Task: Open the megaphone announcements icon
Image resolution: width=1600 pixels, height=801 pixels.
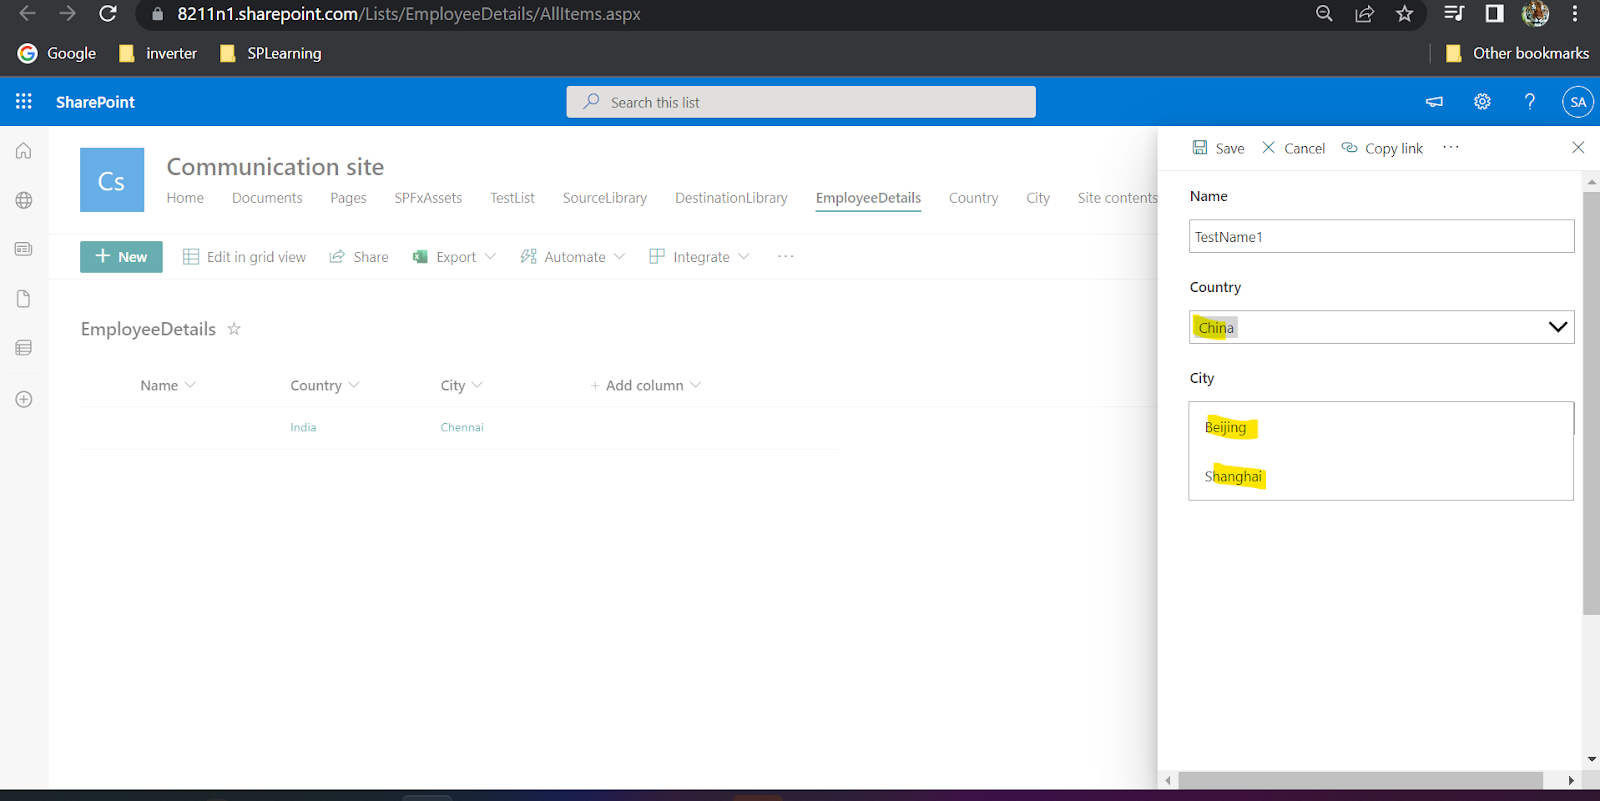Action: (x=1434, y=102)
